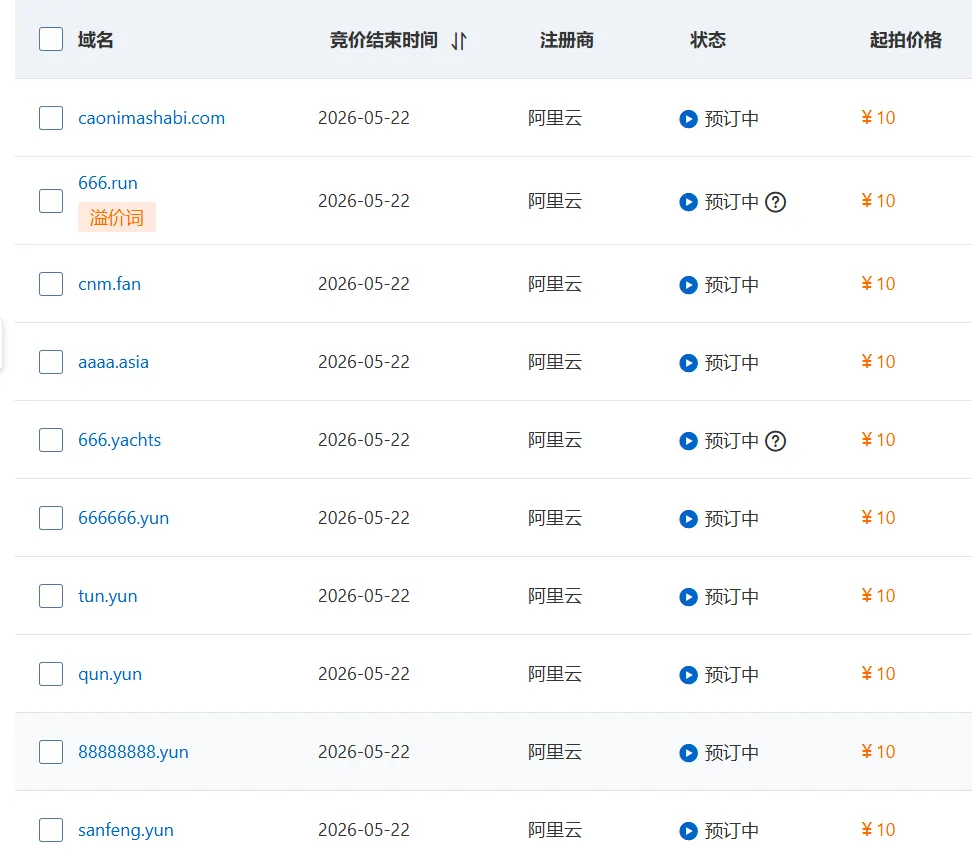Open the aaaa.asia domain link
Image resolution: width=972 pixels, height=867 pixels.
point(113,362)
